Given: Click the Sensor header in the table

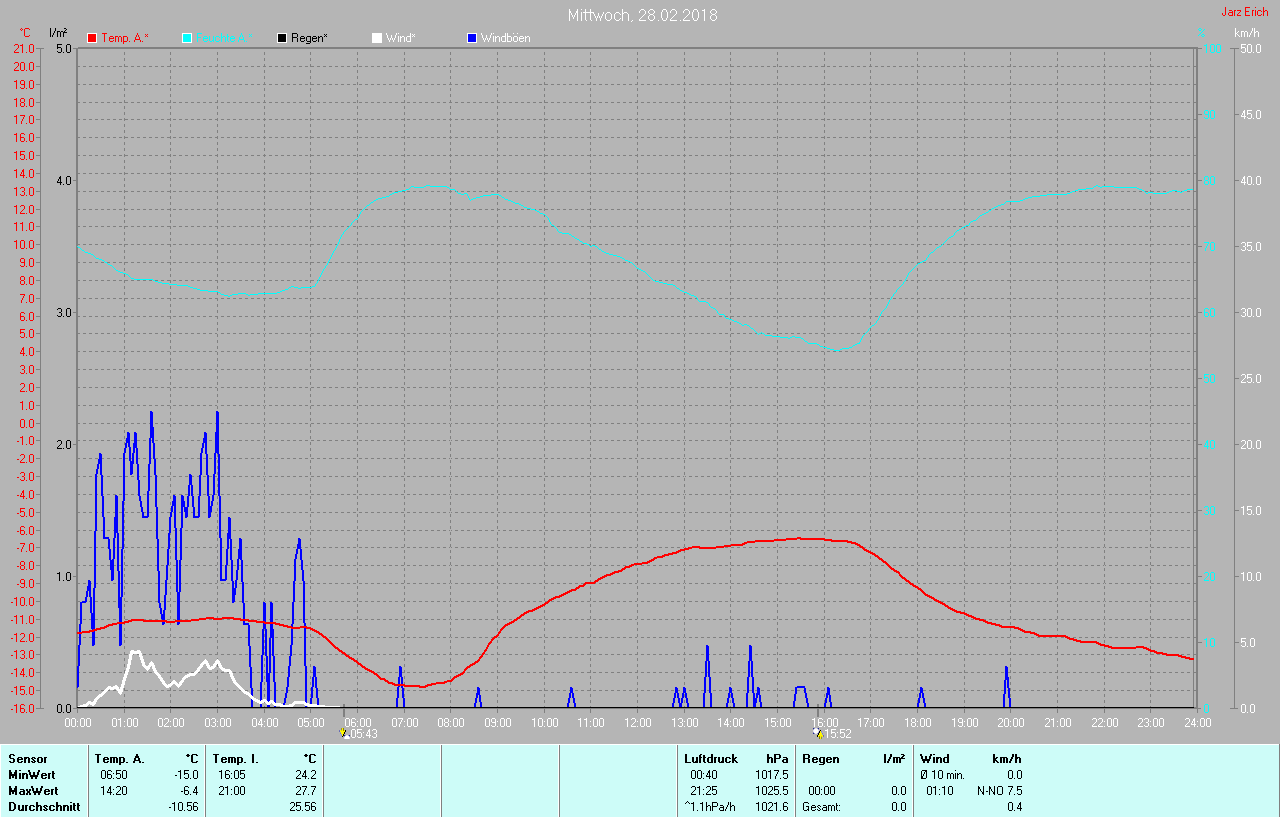Looking at the screenshot, I should (27, 759).
